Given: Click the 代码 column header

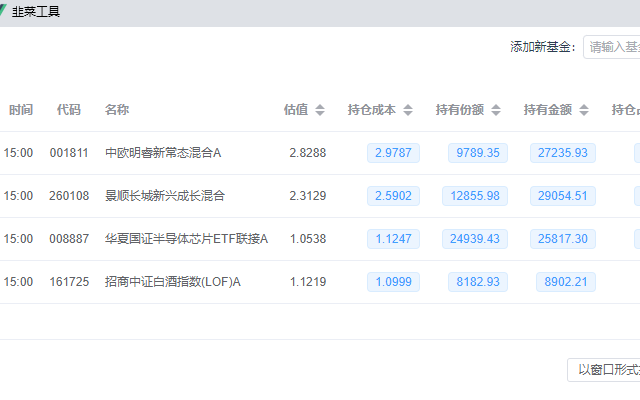Looking at the screenshot, I should (x=69, y=110).
